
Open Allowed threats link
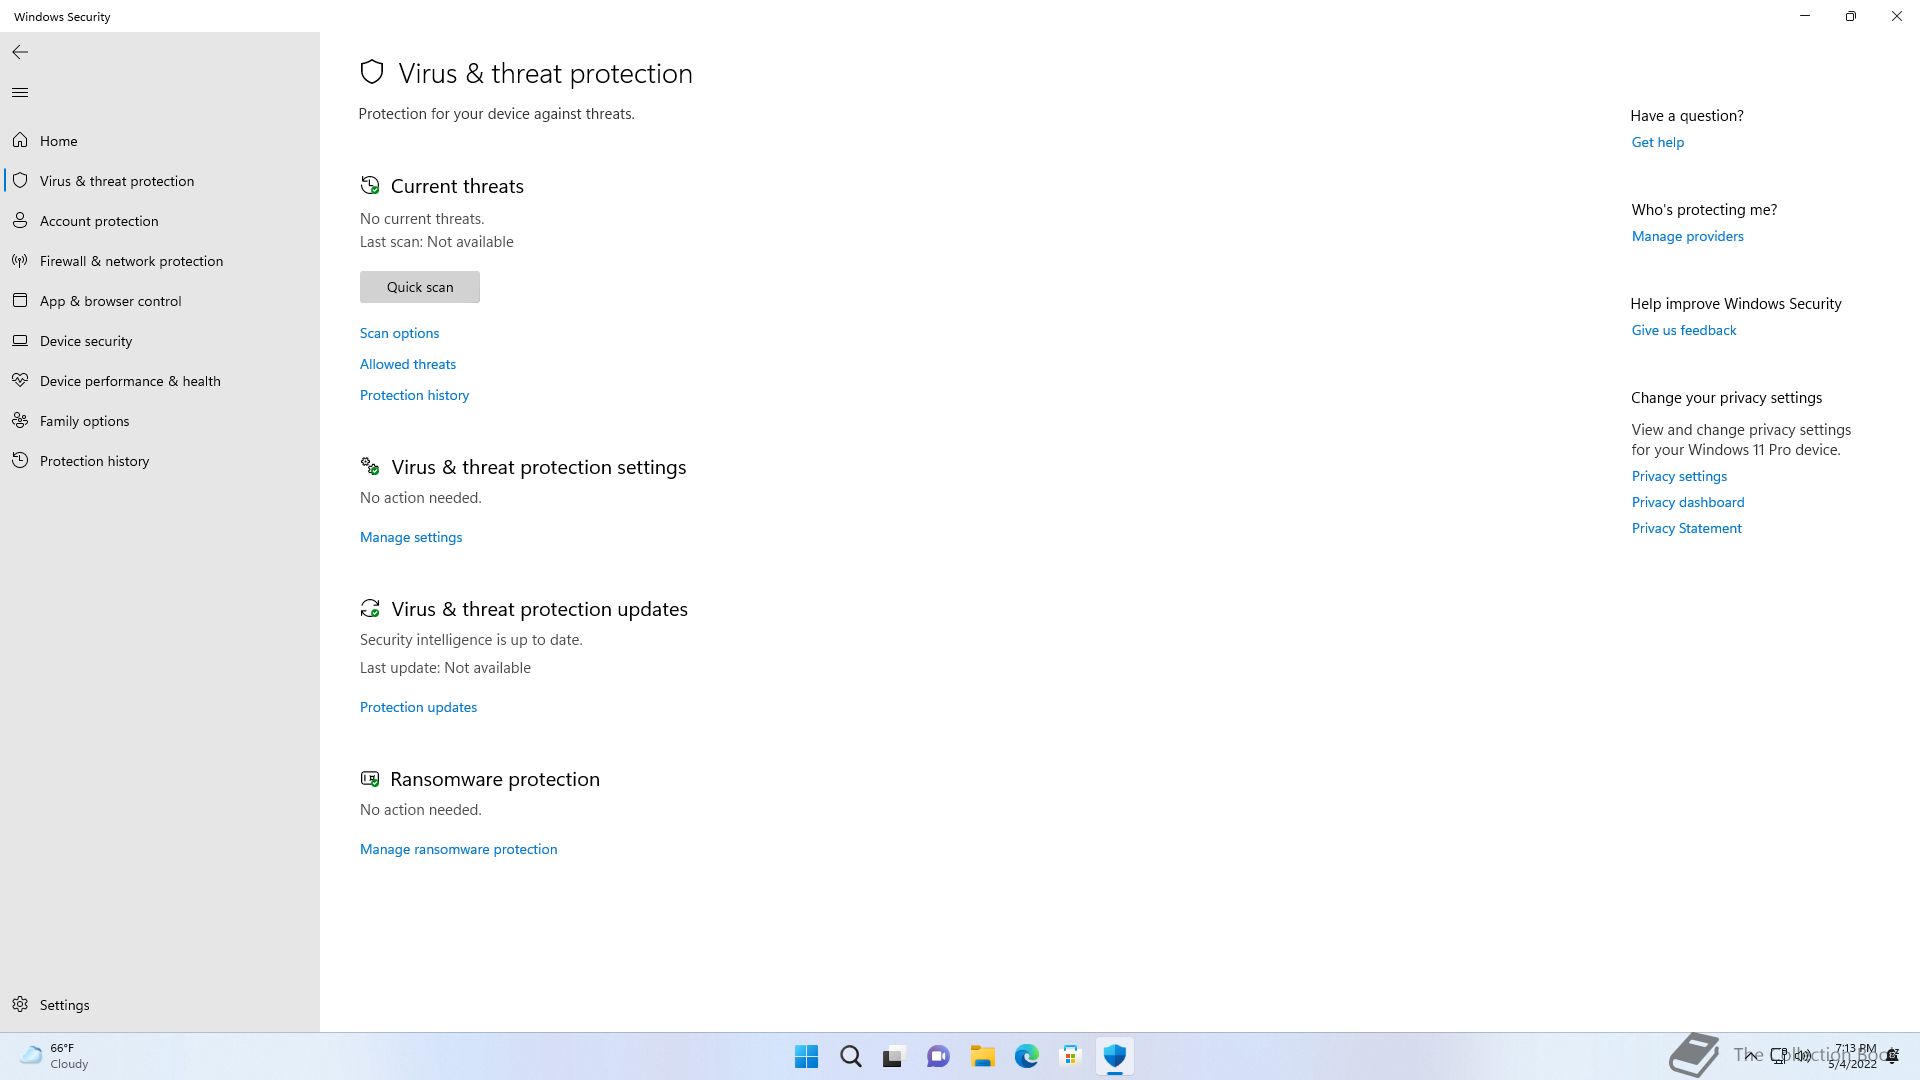tap(408, 364)
